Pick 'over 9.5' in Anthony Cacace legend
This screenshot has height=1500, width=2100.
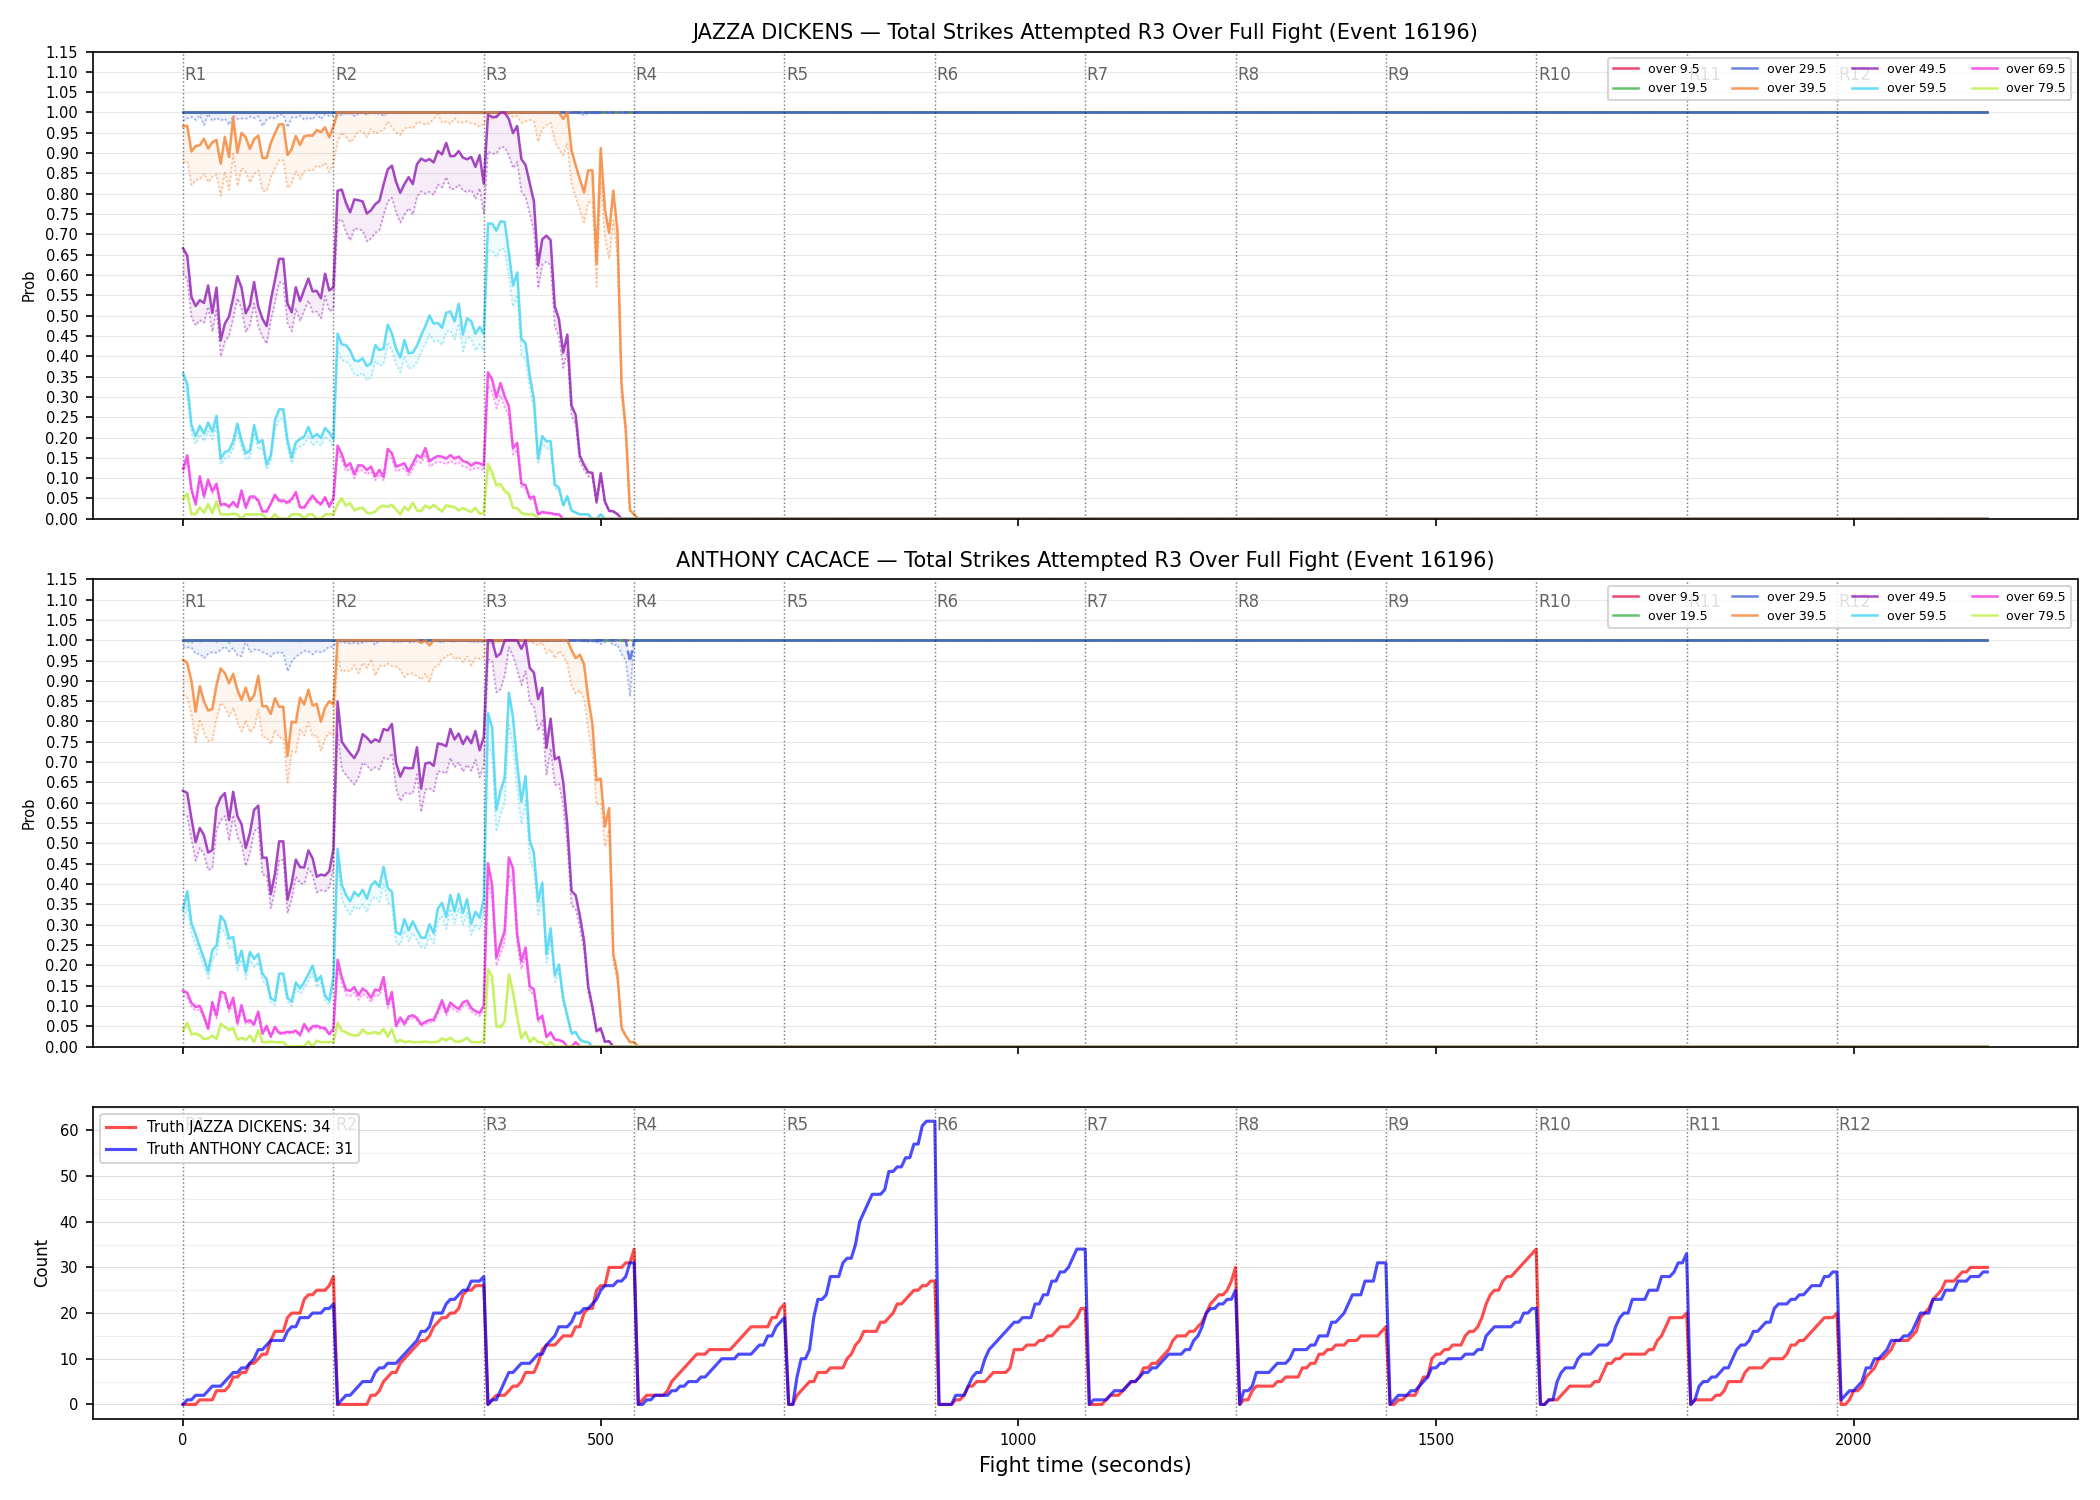[1673, 597]
